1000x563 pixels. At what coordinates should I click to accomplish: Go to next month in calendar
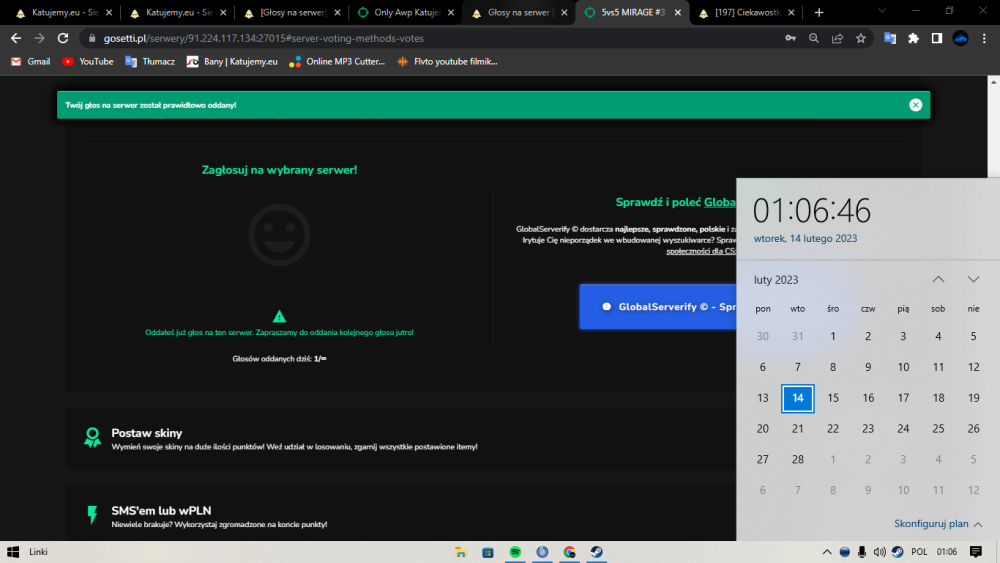973,279
